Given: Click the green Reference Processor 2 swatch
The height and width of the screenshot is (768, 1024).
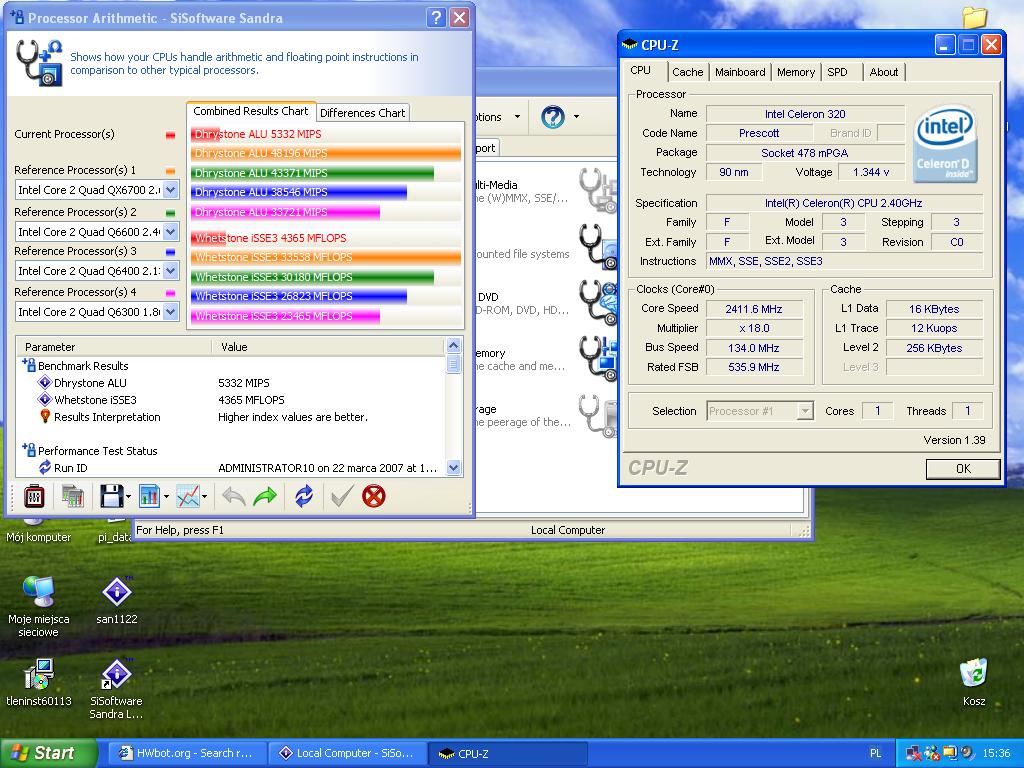Looking at the screenshot, I should [170, 213].
